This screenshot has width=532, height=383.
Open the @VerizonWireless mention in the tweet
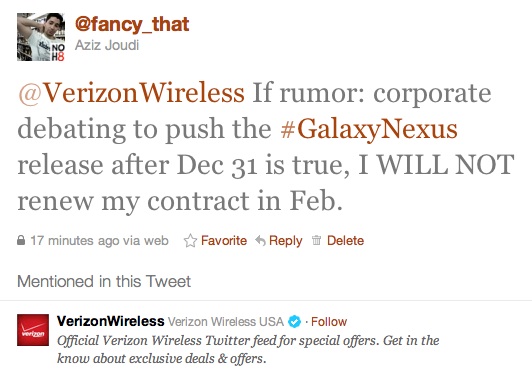pos(131,93)
